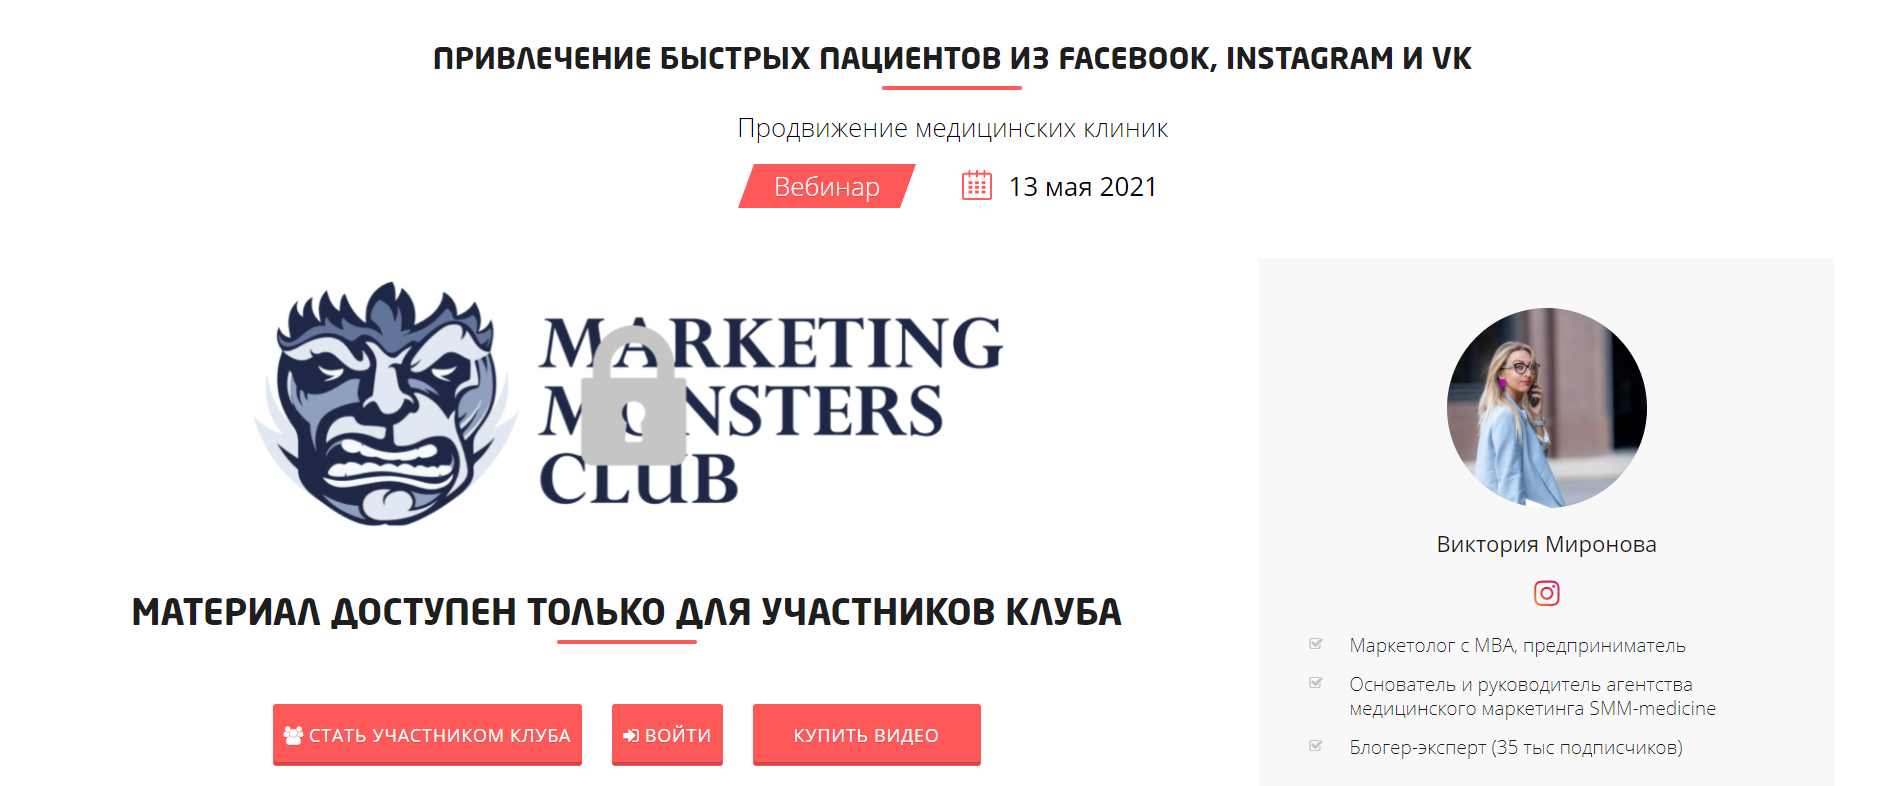1891x786 pixels.
Task: Click the Marketing Monsters Club logo text
Action: pyautogui.click(x=770, y=410)
